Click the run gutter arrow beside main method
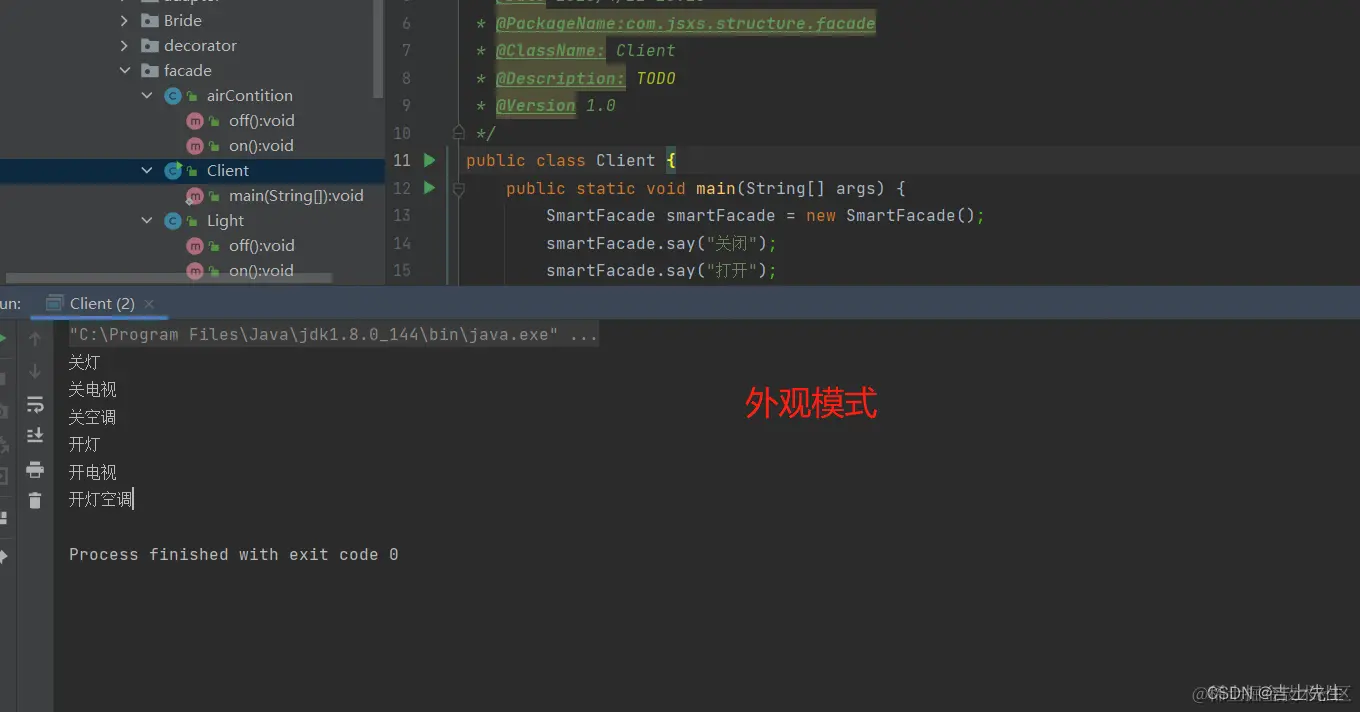 click(430, 188)
